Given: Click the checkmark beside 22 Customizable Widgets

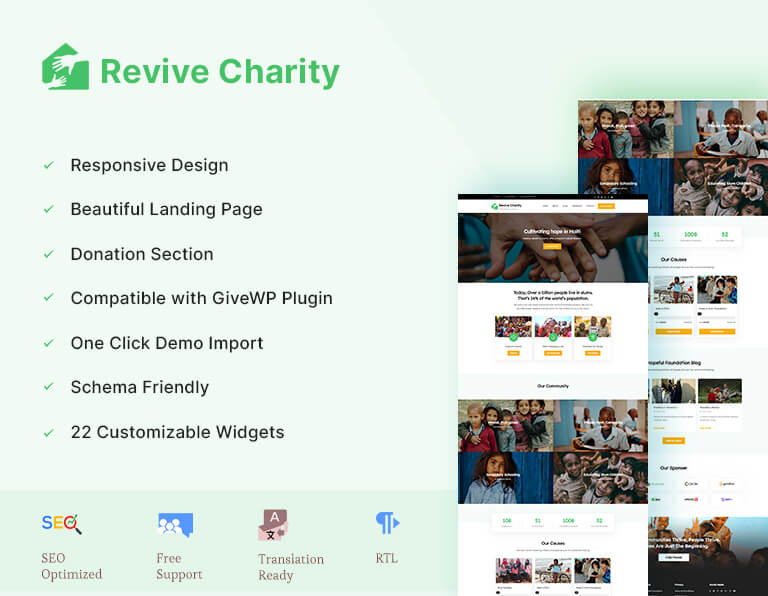Looking at the screenshot, I should coord(48,432).
